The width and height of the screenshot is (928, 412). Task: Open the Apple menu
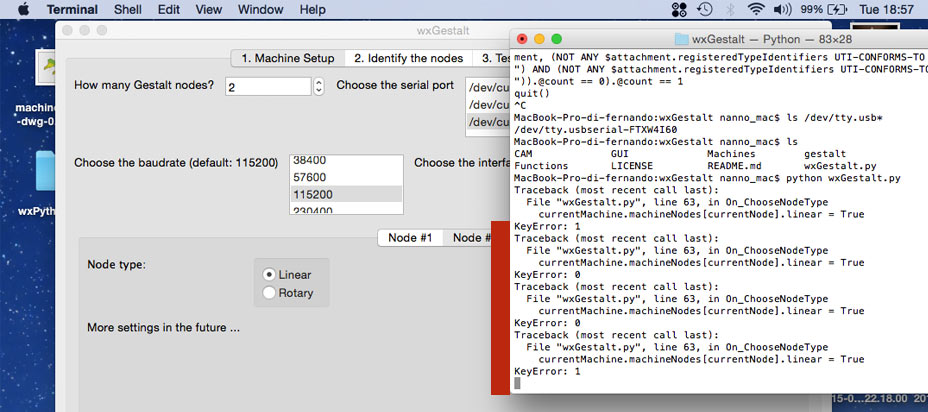click(23, 9)
